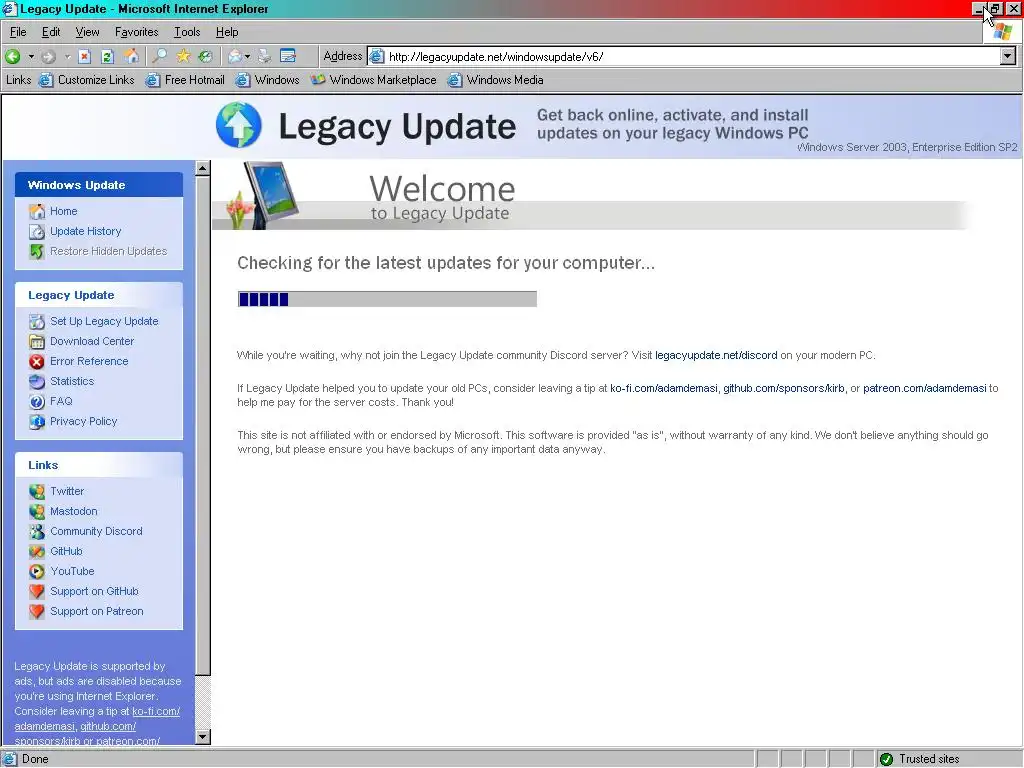Click the legacyupdate.net/discord link

point(716,355)
